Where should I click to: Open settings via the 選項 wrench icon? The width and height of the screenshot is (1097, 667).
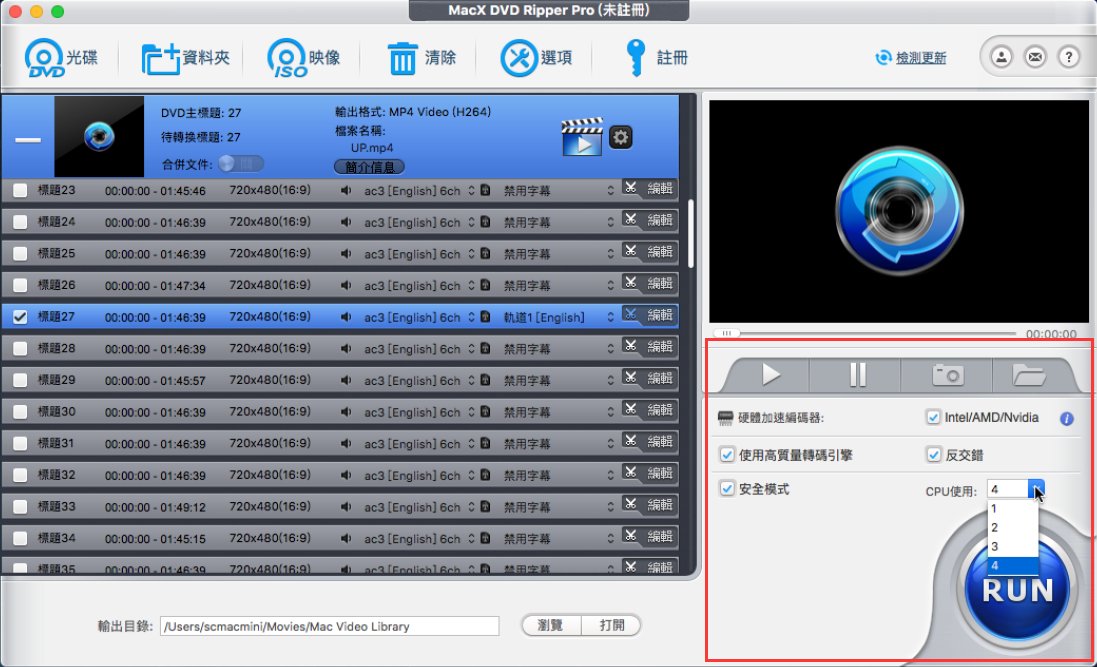pyautogui.click(x=518, y=57)
